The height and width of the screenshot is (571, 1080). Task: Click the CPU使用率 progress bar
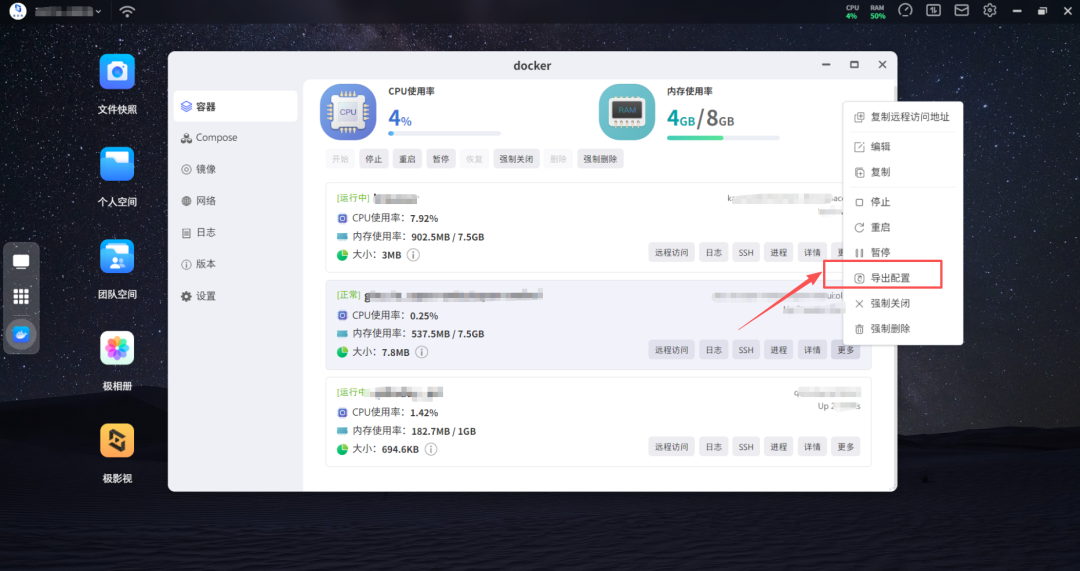444,134
